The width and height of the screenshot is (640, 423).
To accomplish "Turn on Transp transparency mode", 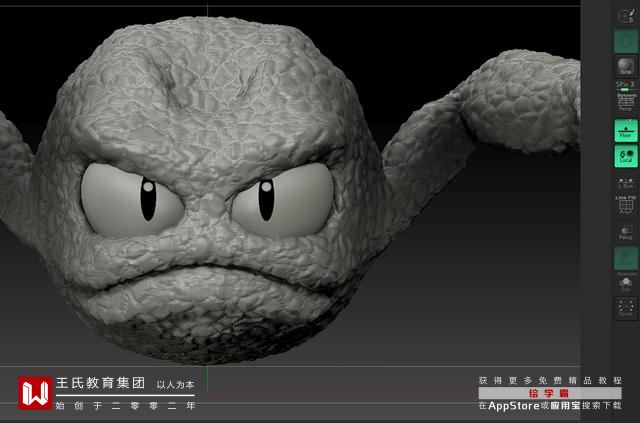I will click(626, 232).
